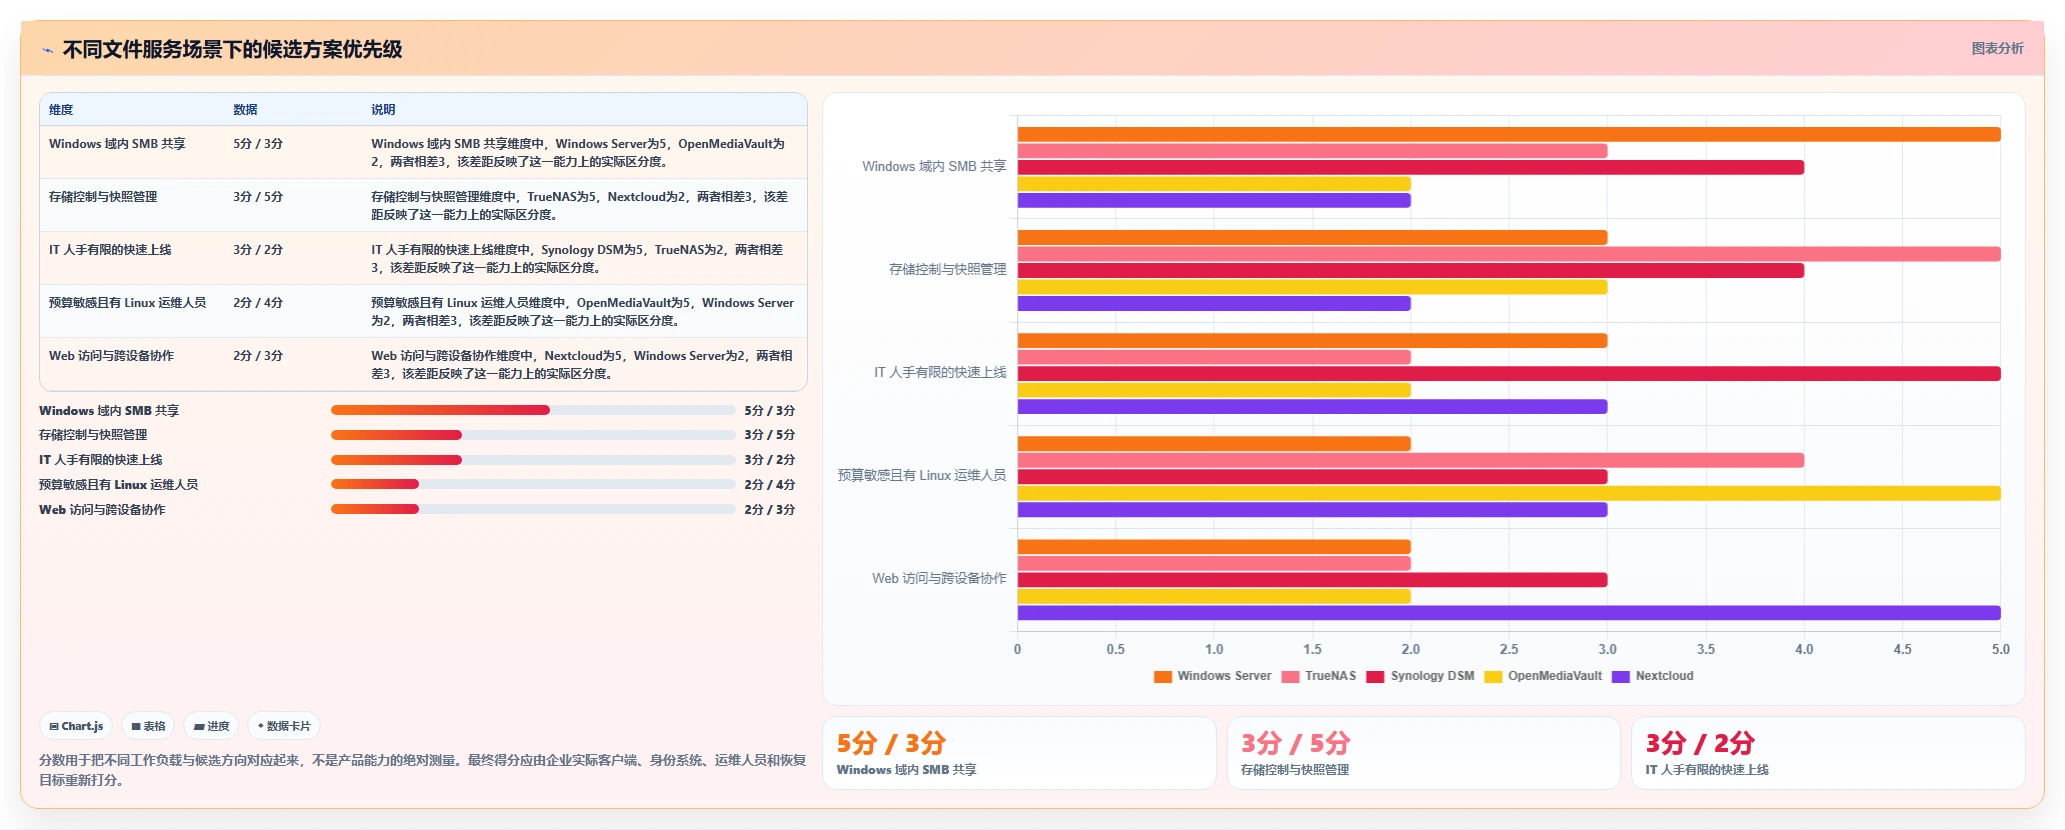Select table cell Web 访问与跨设备协作

tap(111, 356)
